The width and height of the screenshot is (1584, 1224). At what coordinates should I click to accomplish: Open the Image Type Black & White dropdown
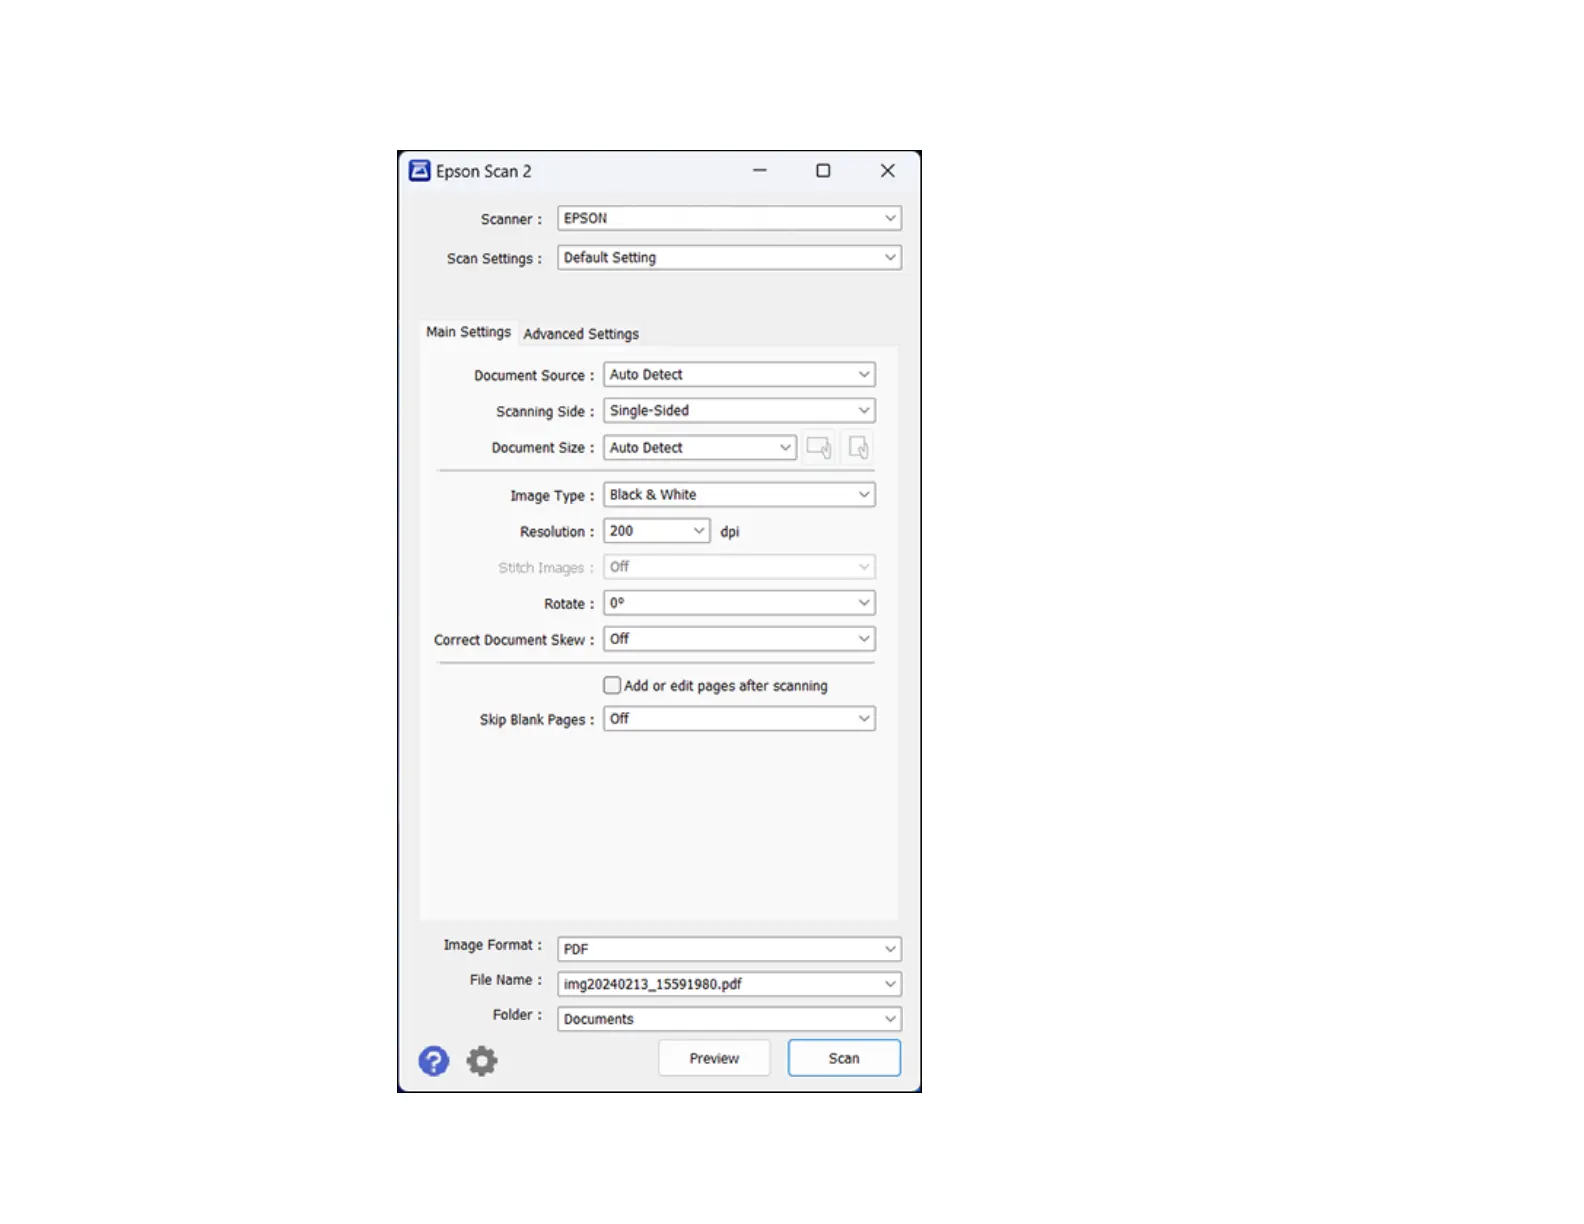coord(739,494)
